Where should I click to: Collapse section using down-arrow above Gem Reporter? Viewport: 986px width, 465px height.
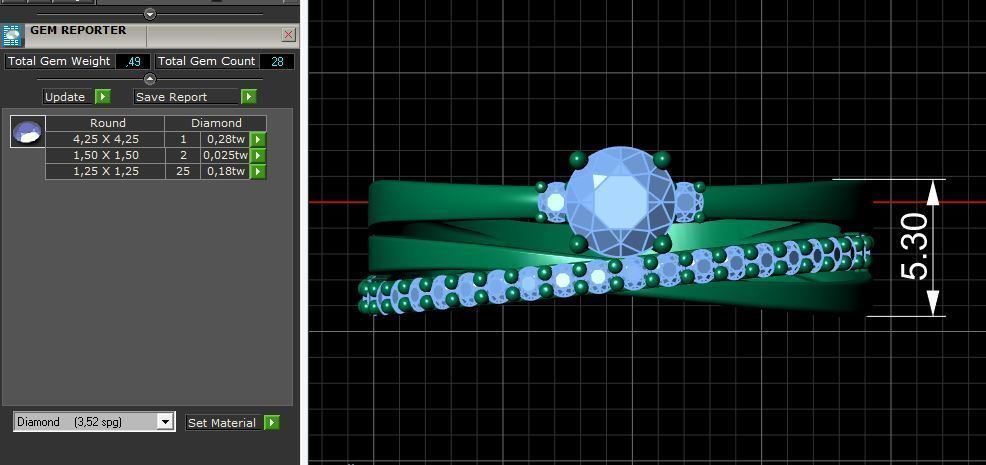click(x=150, y=14)
